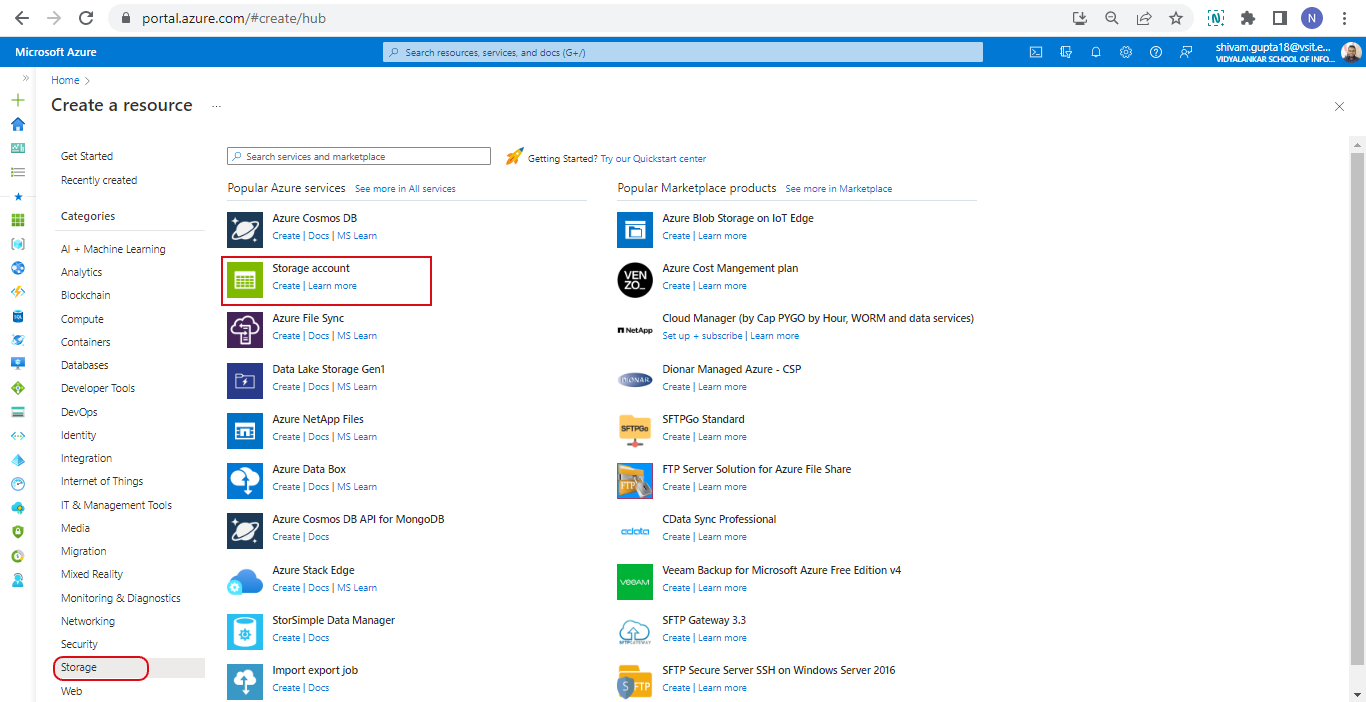
Task: Click Learn more under Storage account
Action: [332, 286]
